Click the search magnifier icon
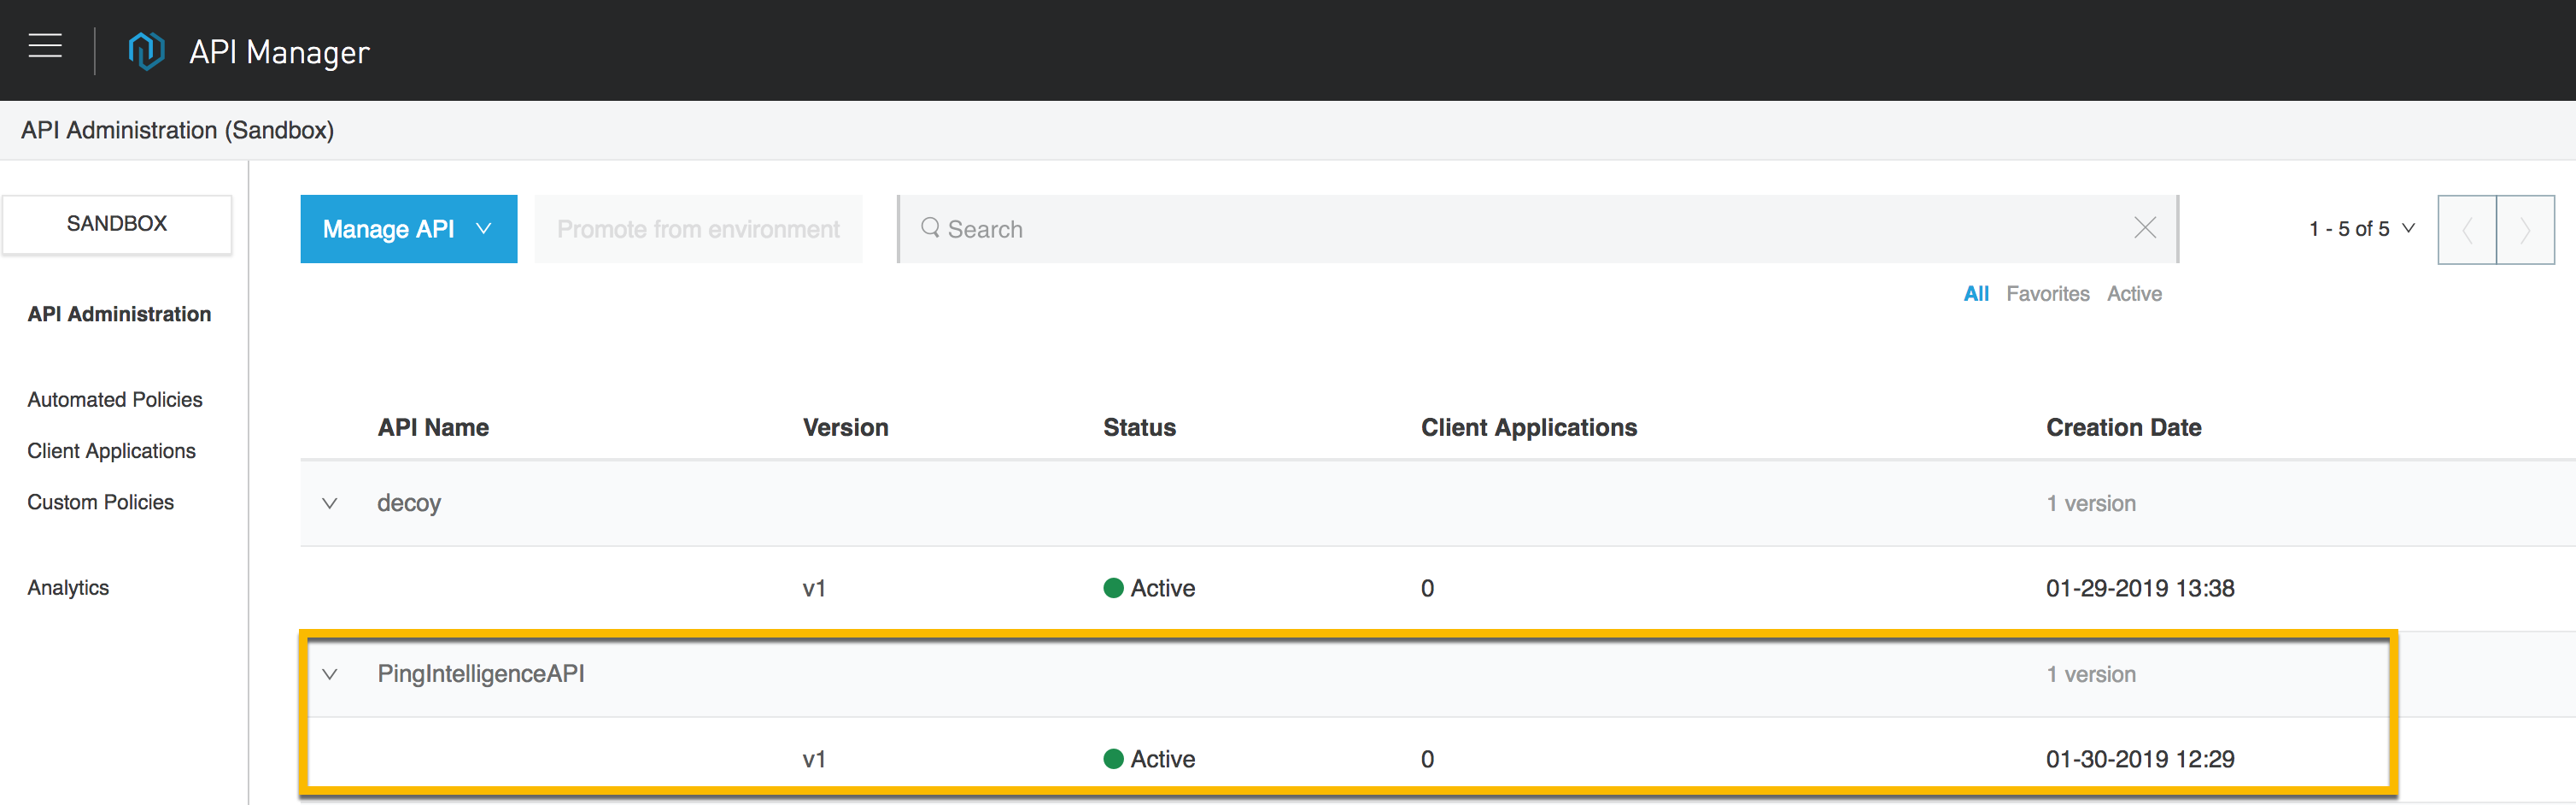 [x=930, y=228]
